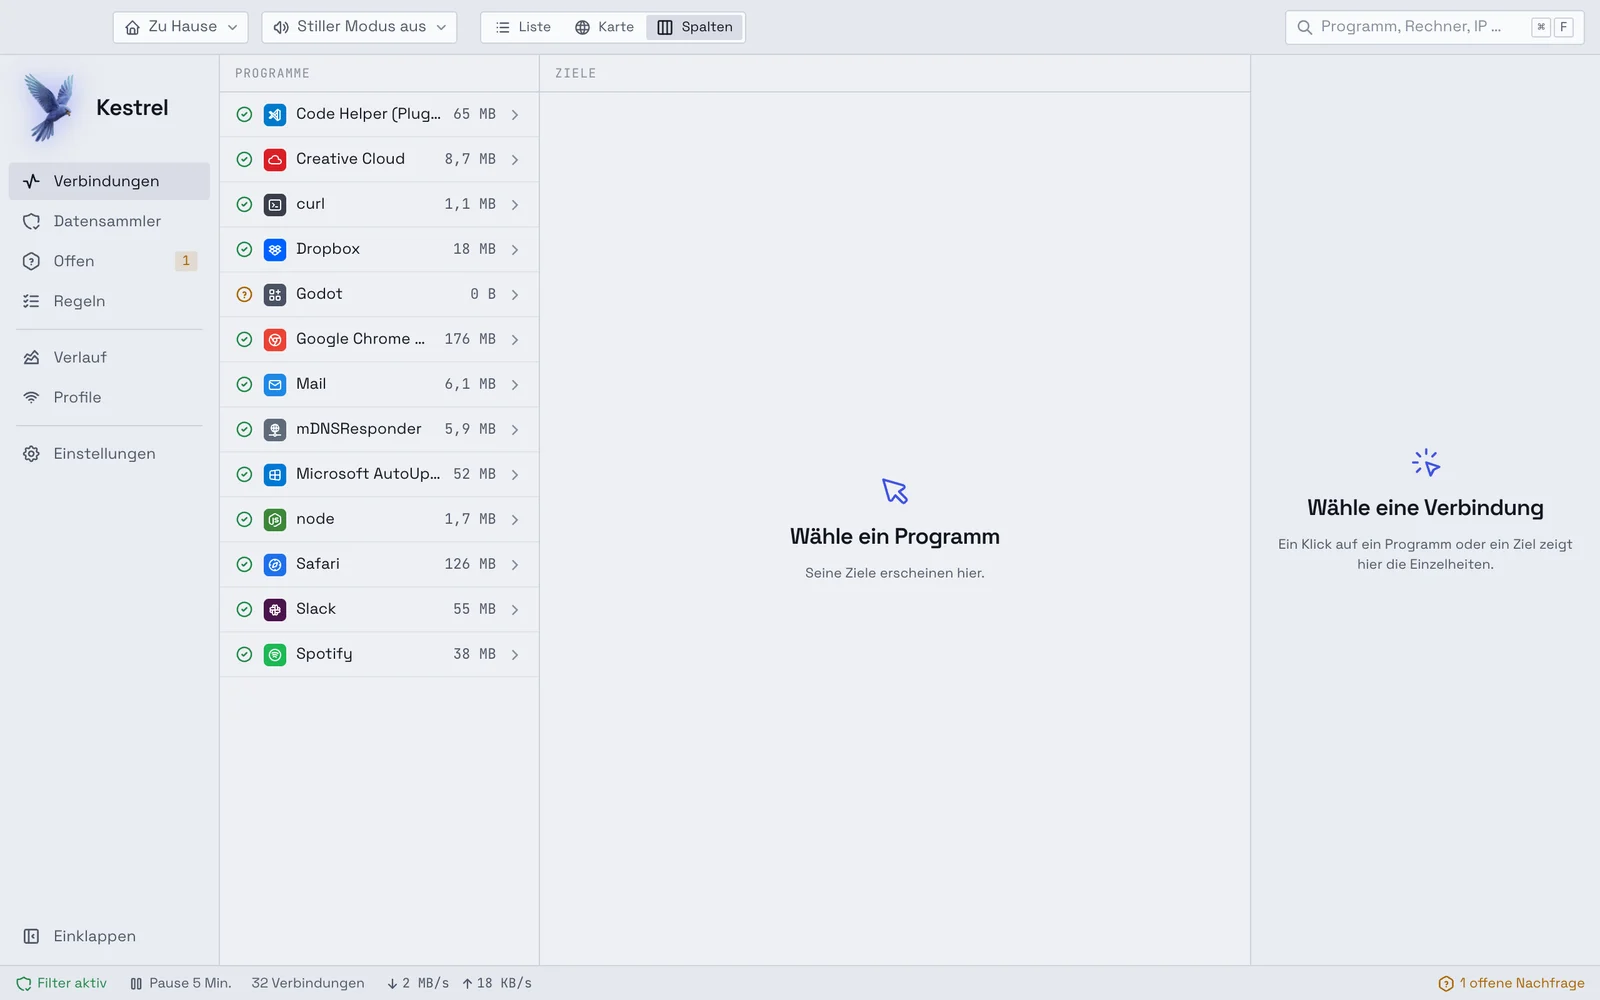Viewport: 1600px width, 1000px height.
Task: Toggle the green allow check for Mail
Action: pos(244,384)
